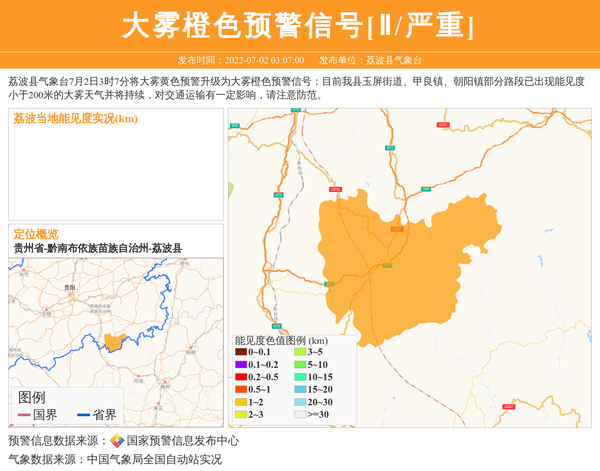600x471 pixels.
Task: Select the 15~20 km blue swatch
Action: 300,389
